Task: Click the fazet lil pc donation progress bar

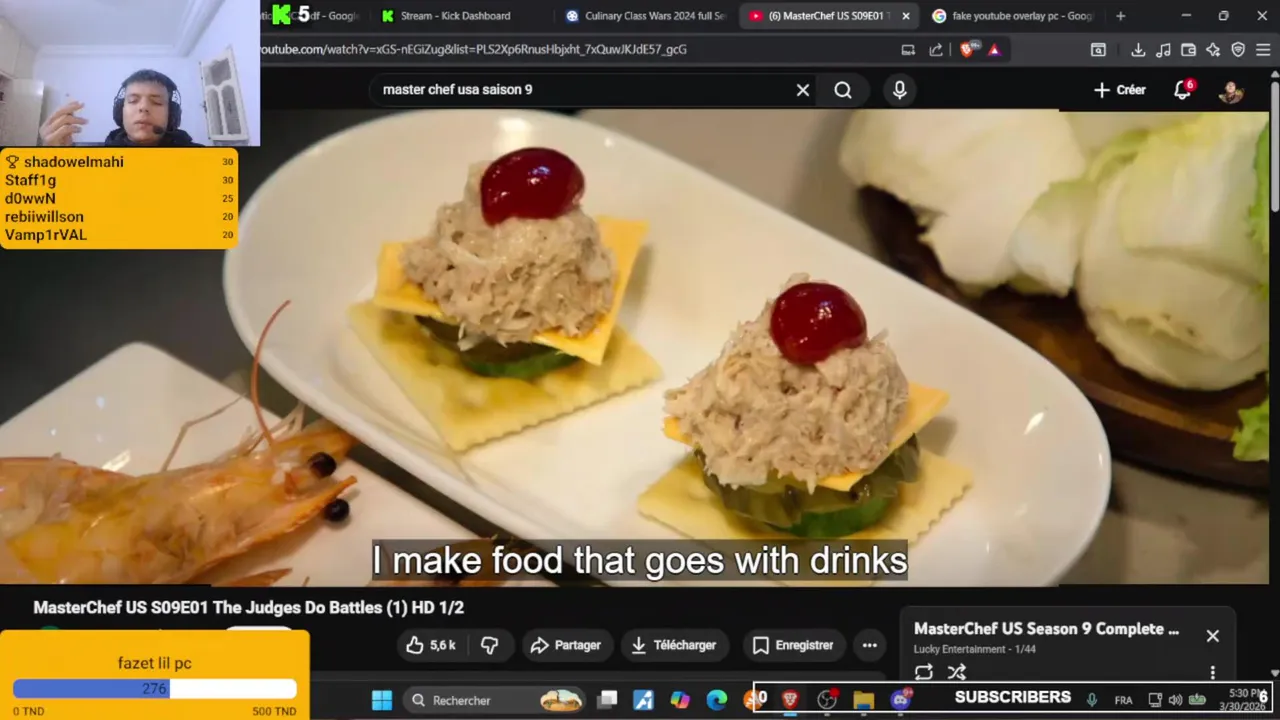Action: 155,689
